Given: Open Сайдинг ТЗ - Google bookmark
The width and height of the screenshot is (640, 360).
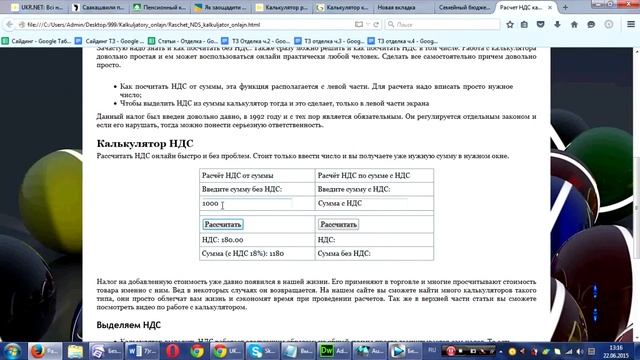Looking at the screenshot, I should pos(109,41).
